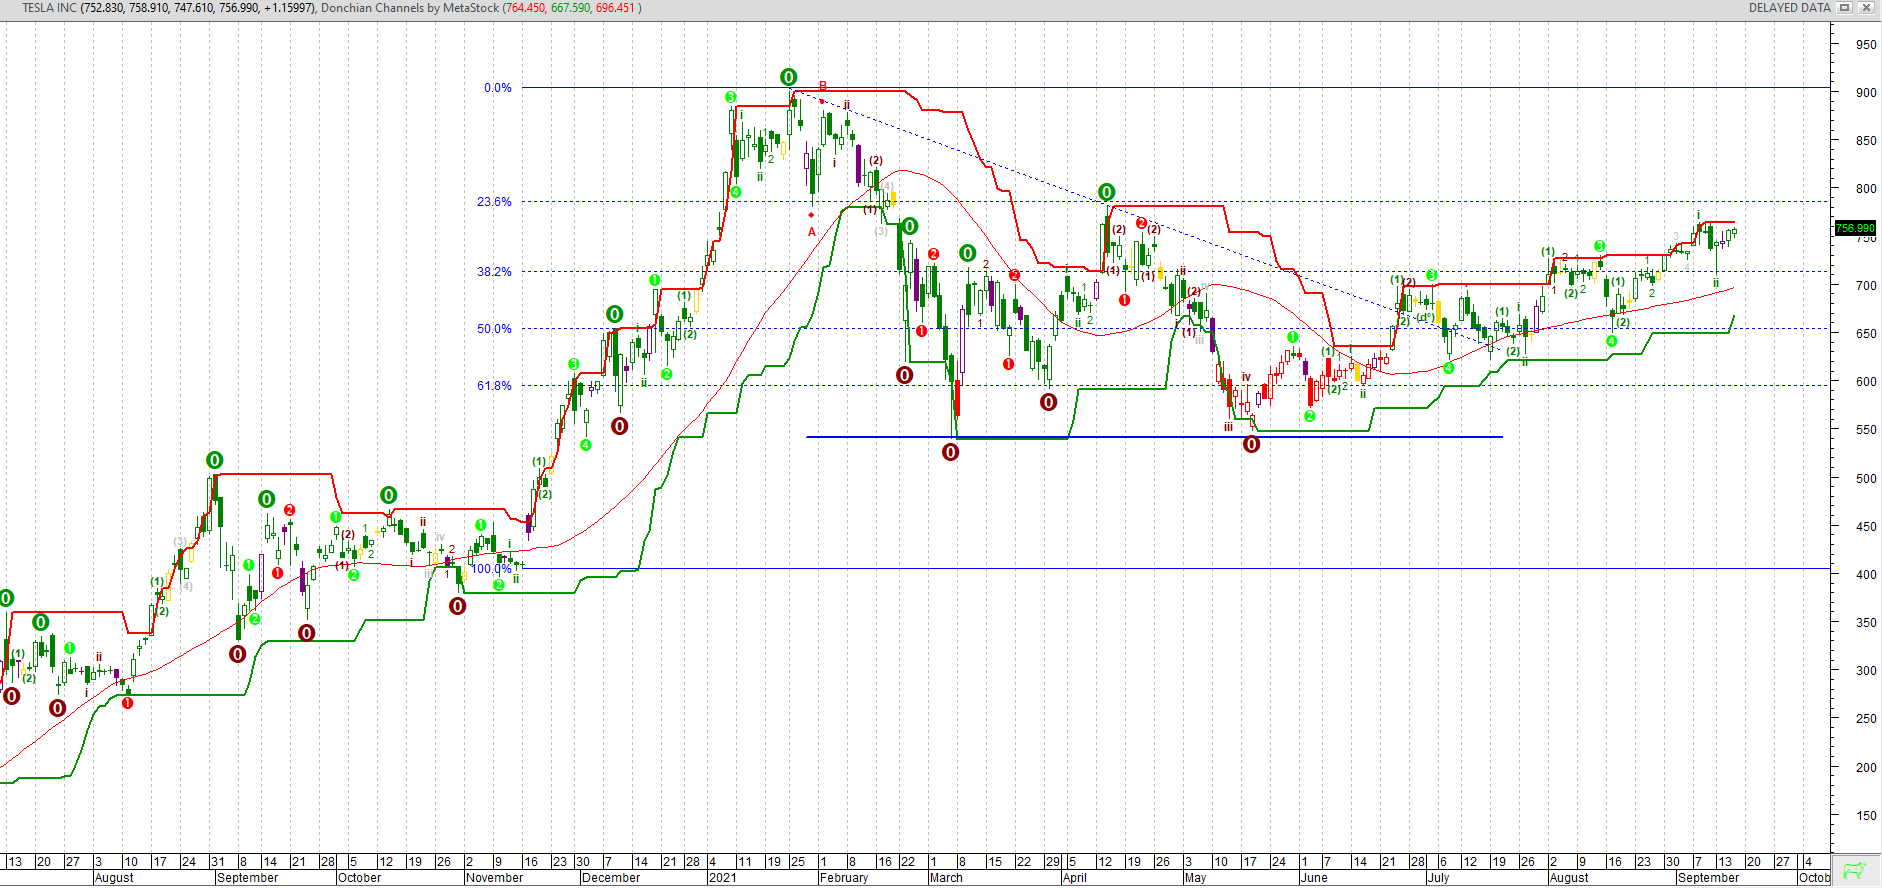1882x888 pixels.
Task: Click the 38.2% Fibonacci retracement label
Action: click(x=494, y=272)
